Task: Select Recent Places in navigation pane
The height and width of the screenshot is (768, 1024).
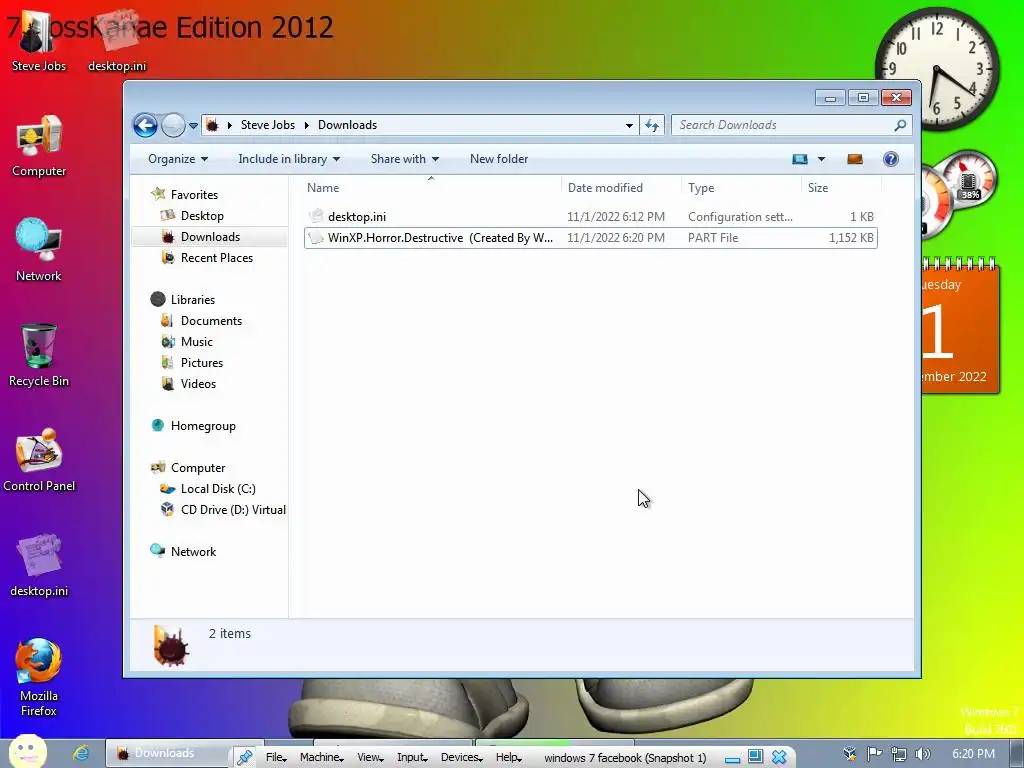Action: (217, 258)
